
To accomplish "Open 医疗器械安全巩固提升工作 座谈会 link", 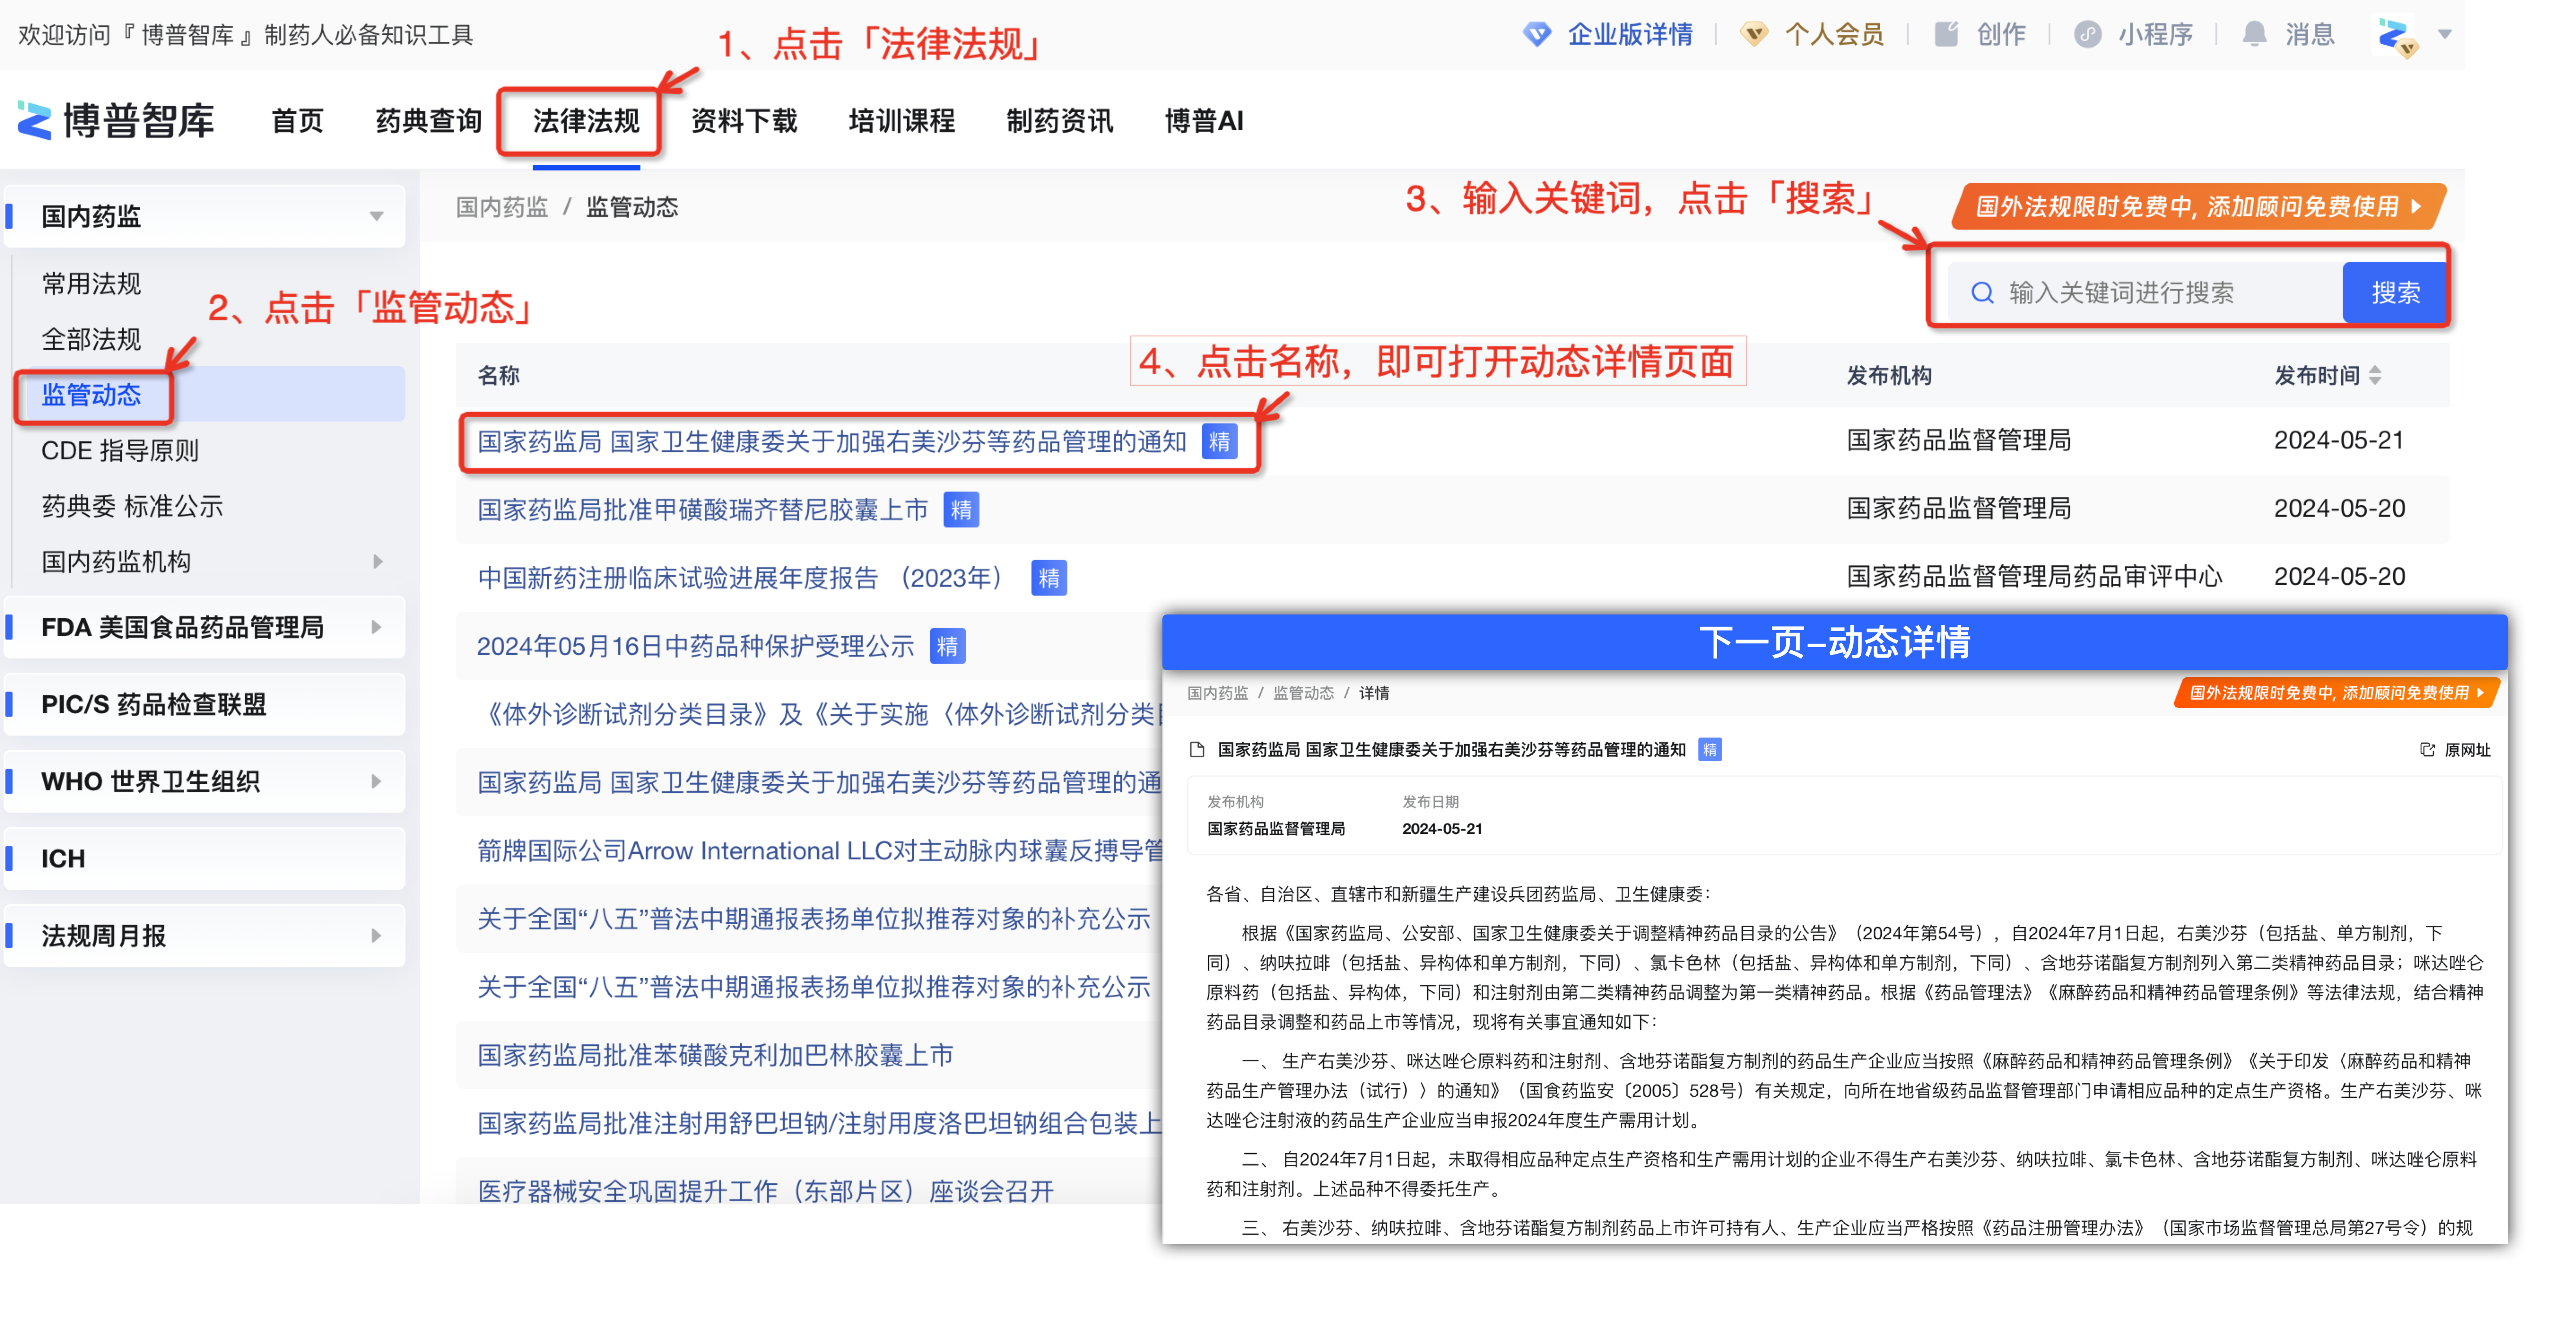I will pos(765,1191).
